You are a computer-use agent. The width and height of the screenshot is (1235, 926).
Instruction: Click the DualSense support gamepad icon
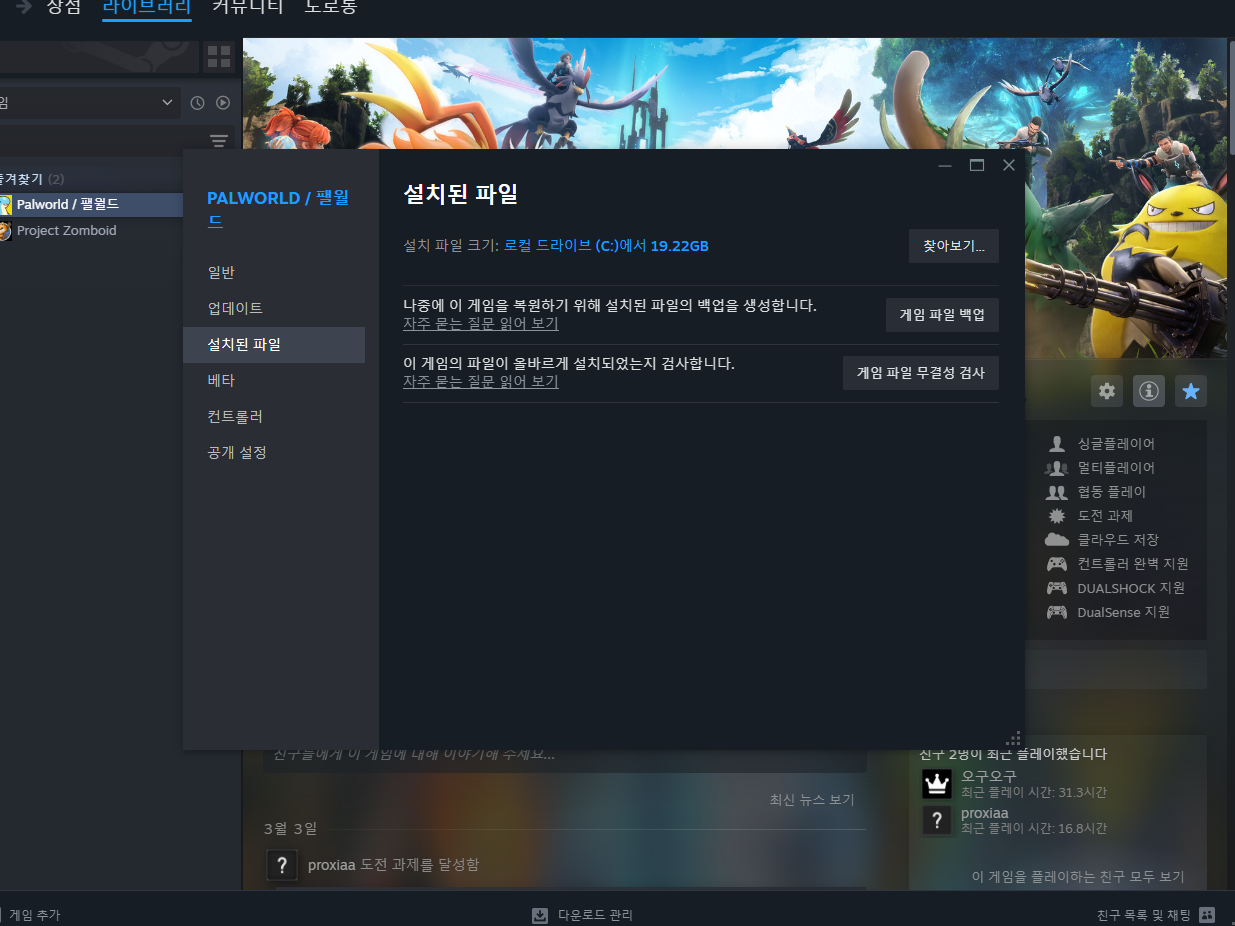[1057, 612]
